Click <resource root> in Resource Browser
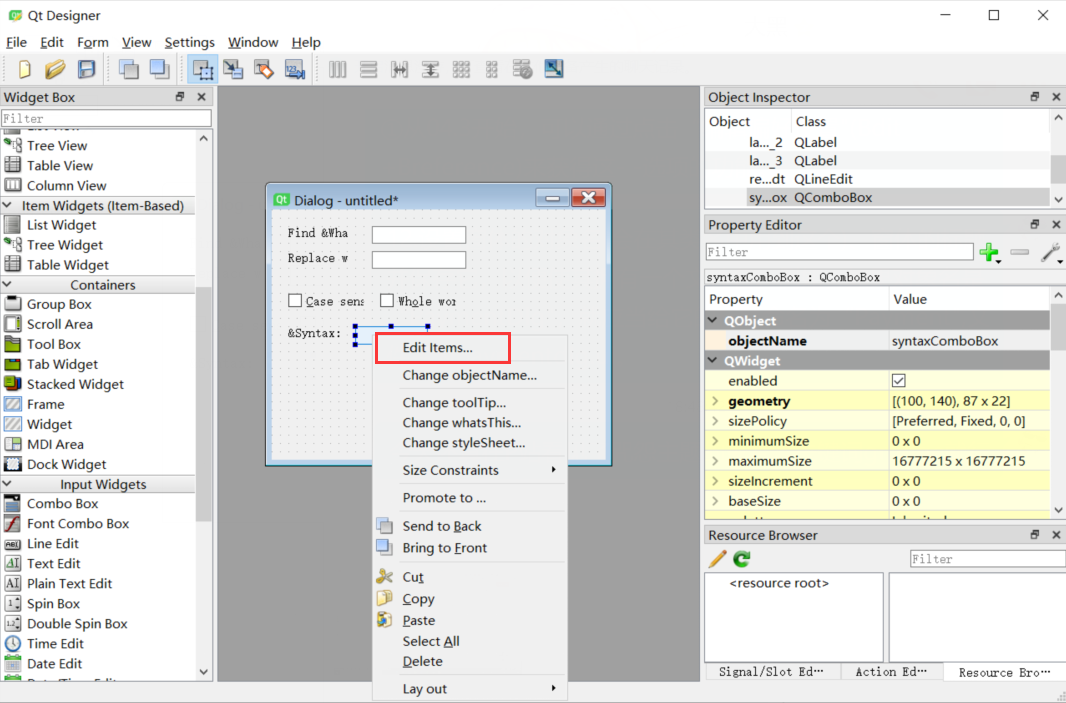 coord(779,583)
